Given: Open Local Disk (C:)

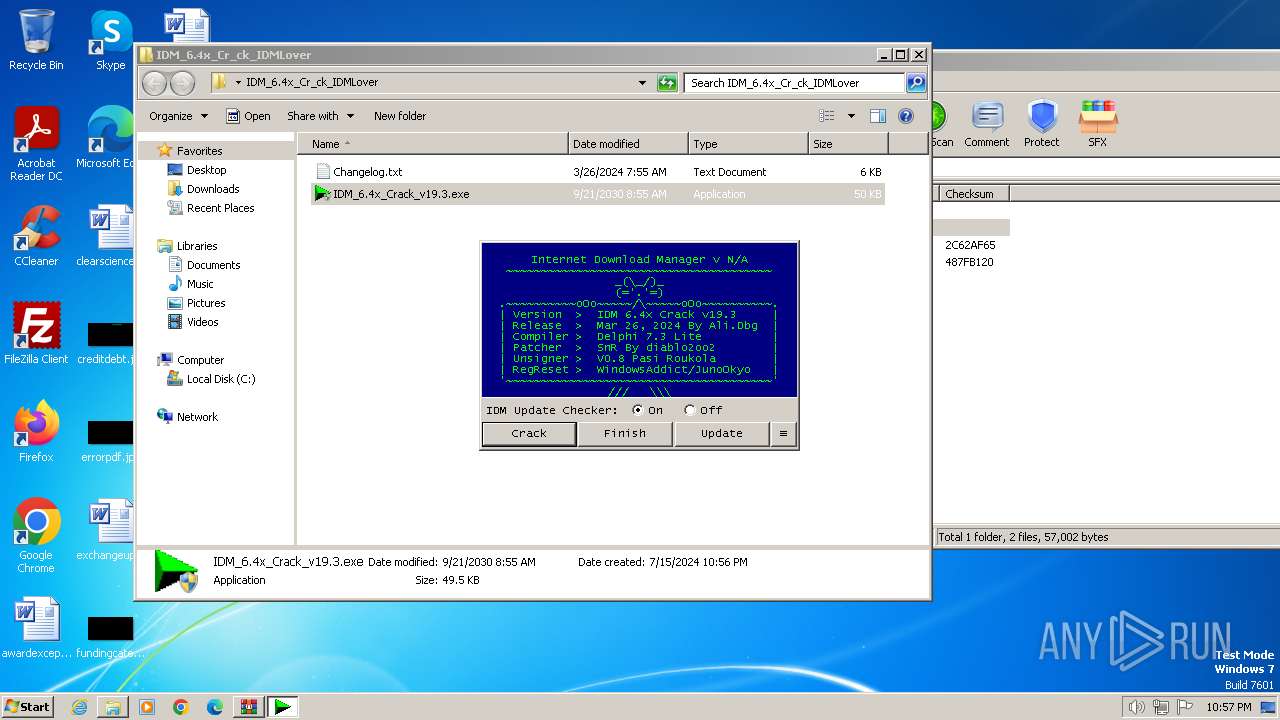Looking at the screenshot, I should pyautogui.click(x=220, y=379).
